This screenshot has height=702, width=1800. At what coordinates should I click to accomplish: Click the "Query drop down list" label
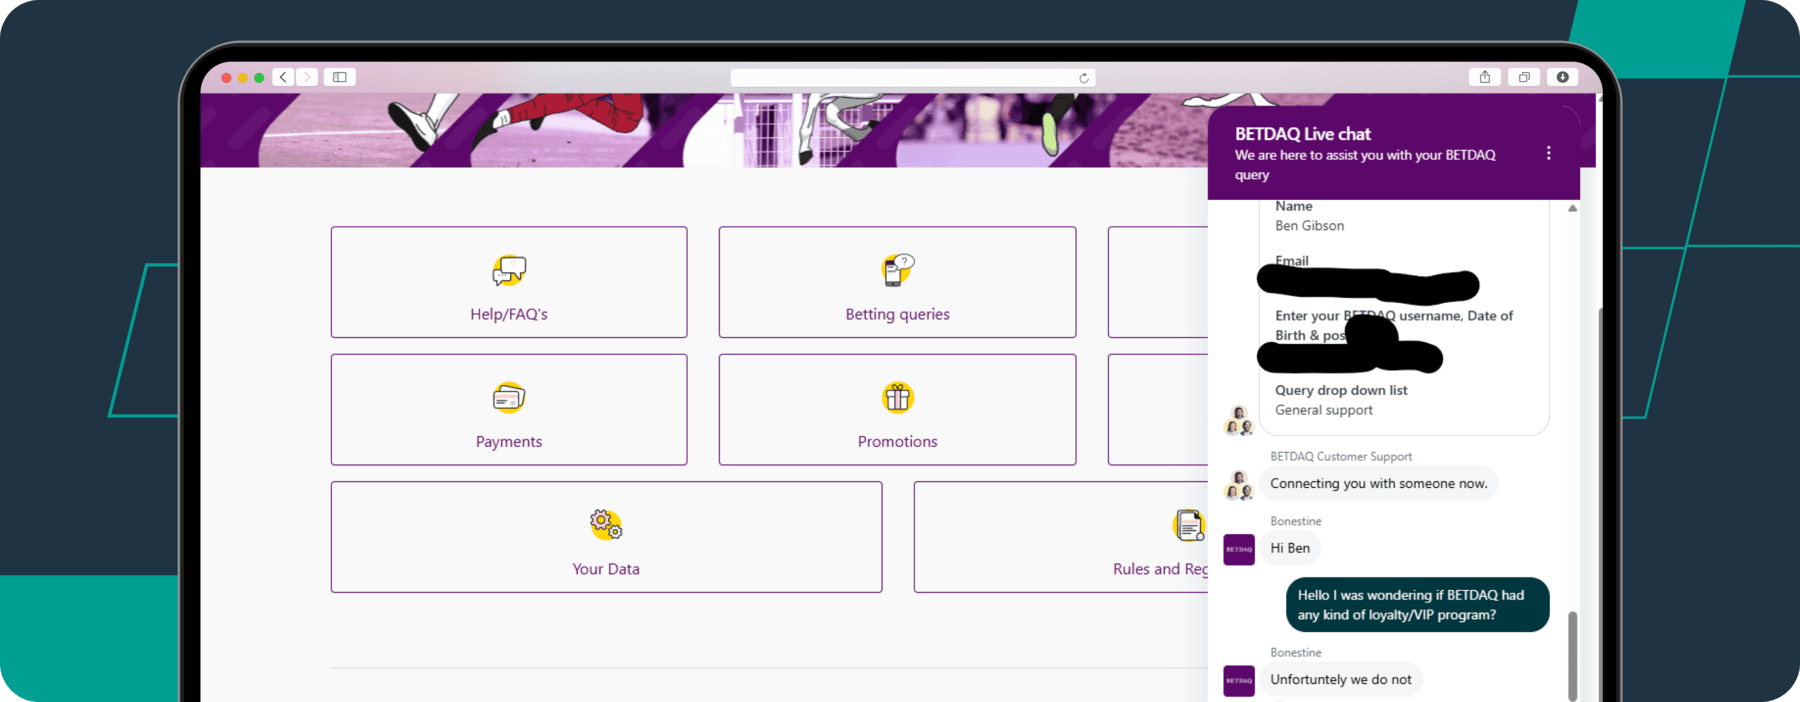point(1341,390)
